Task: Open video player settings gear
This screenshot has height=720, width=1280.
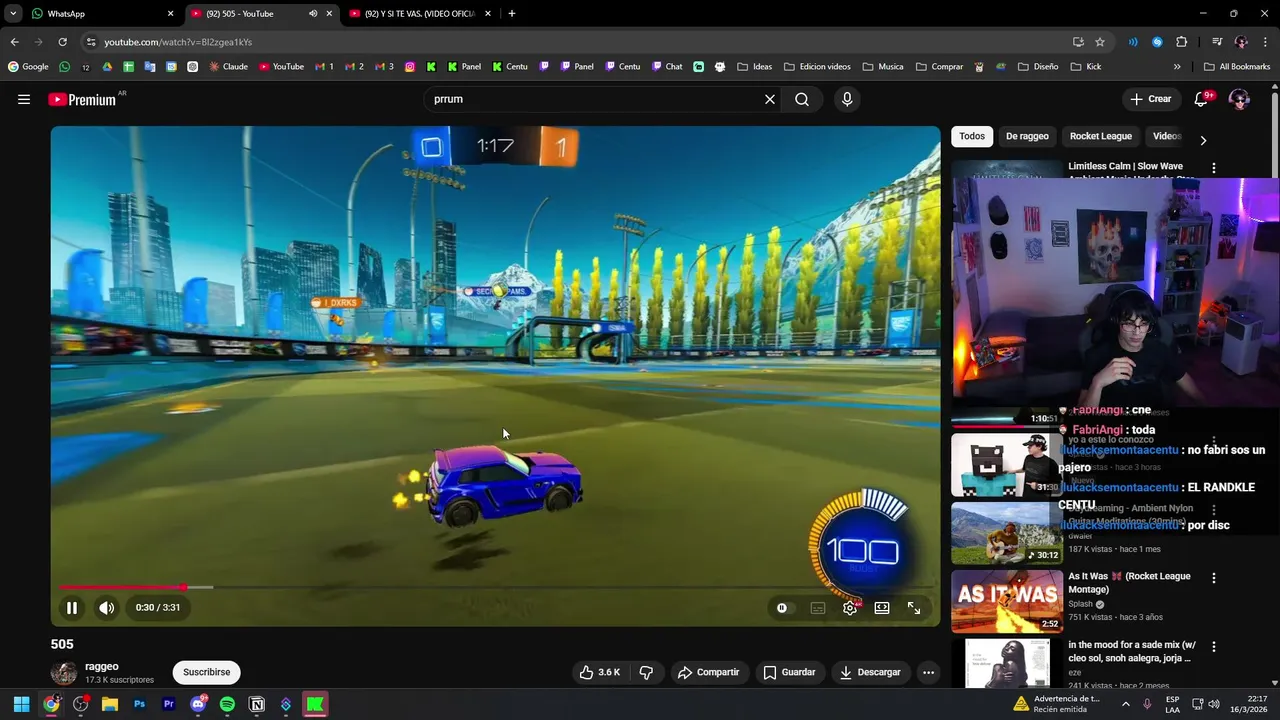Action: point(850,608)
